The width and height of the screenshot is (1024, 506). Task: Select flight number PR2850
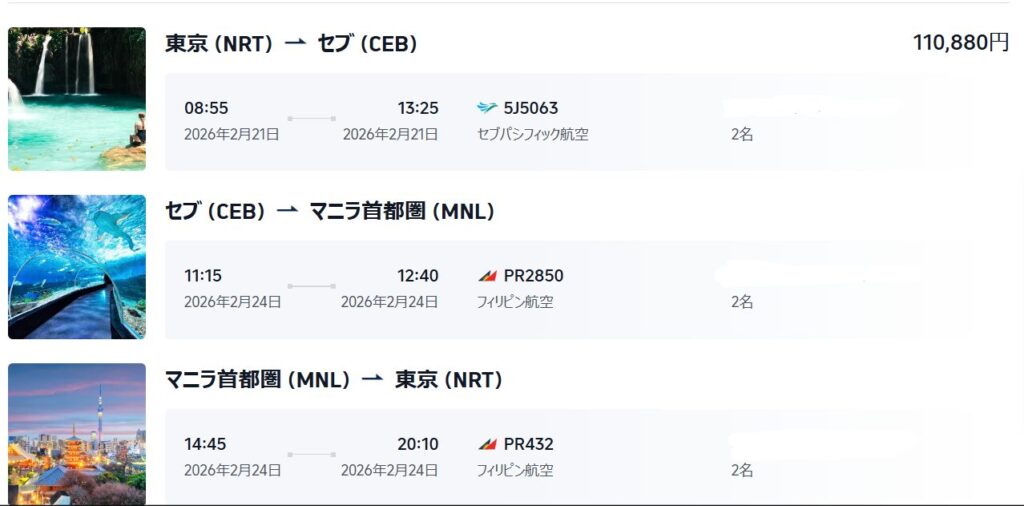point(534,276)
